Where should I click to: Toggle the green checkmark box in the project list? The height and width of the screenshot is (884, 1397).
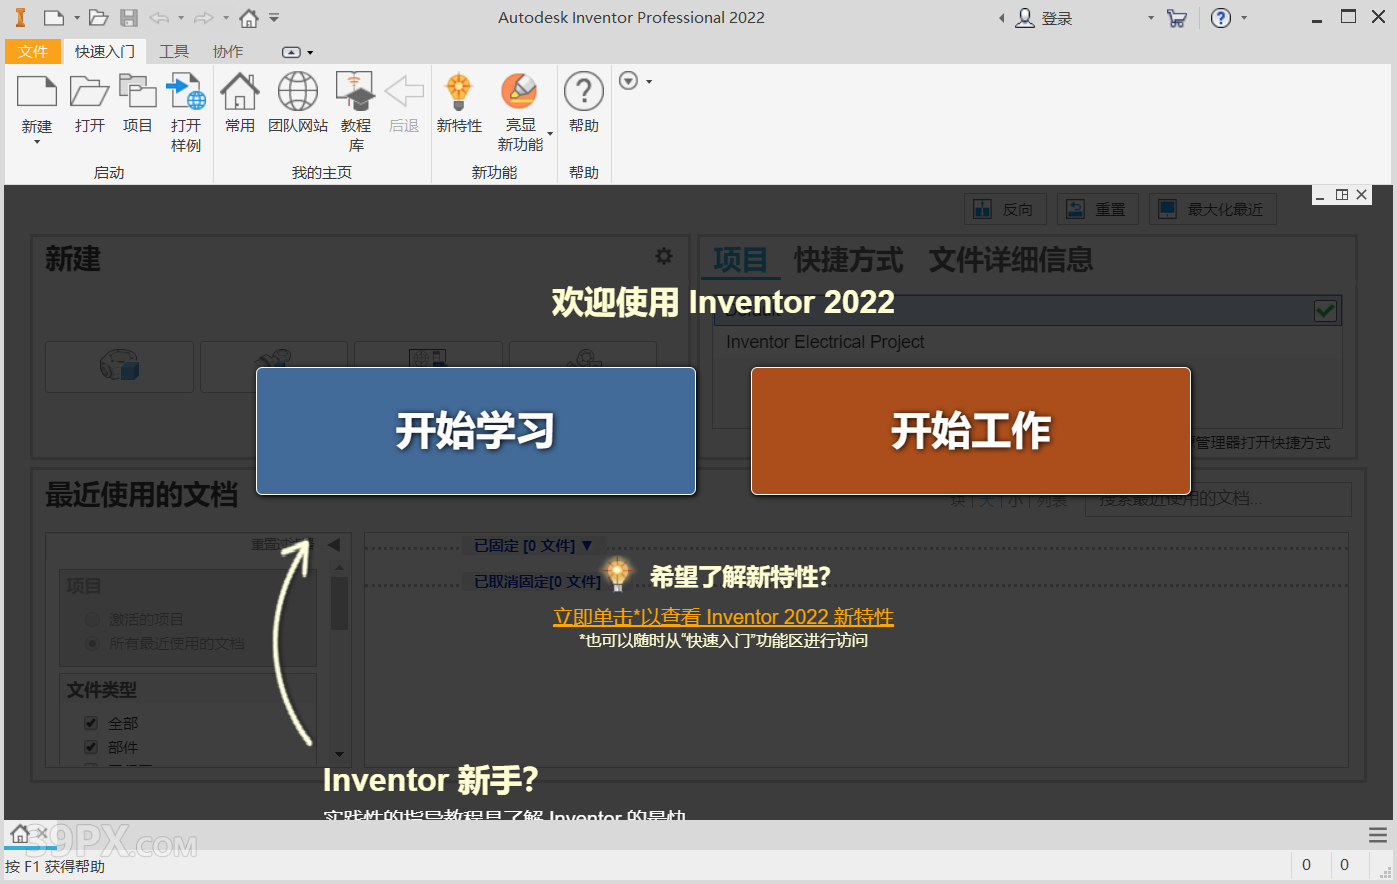coord(1325,311)
